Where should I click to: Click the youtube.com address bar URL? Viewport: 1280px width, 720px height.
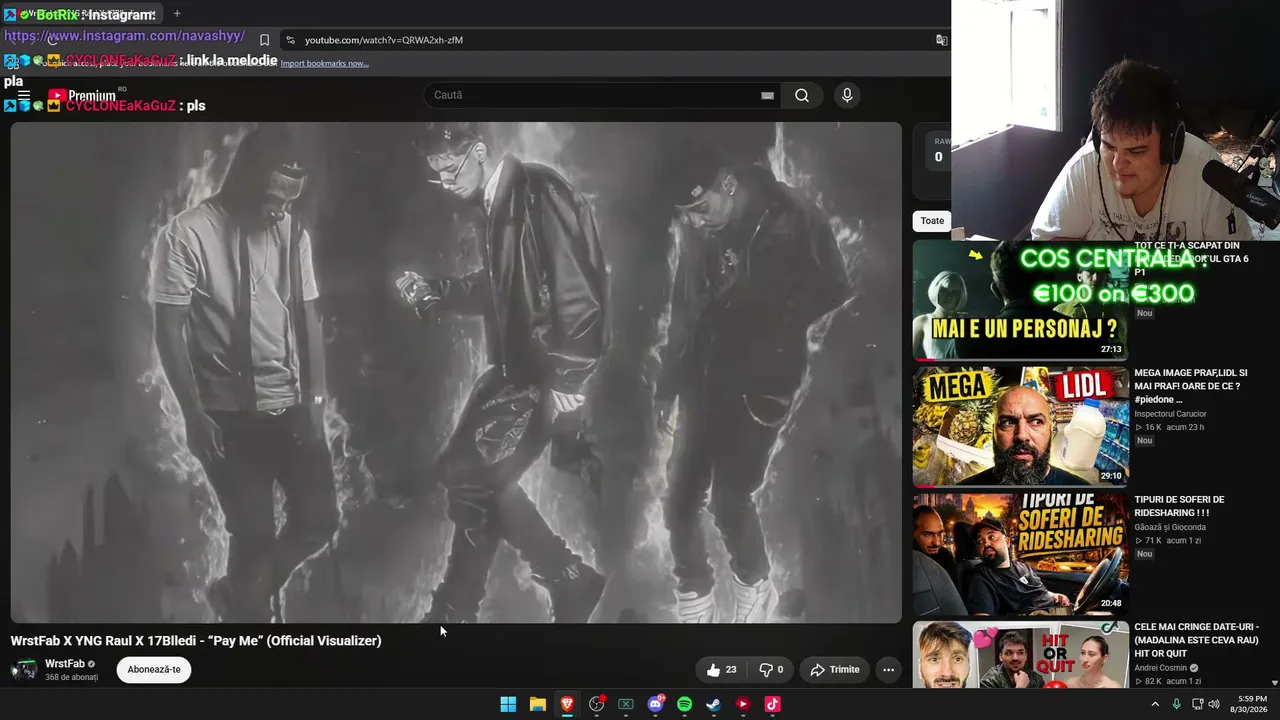pyautogui.click(x=384, y=40)
